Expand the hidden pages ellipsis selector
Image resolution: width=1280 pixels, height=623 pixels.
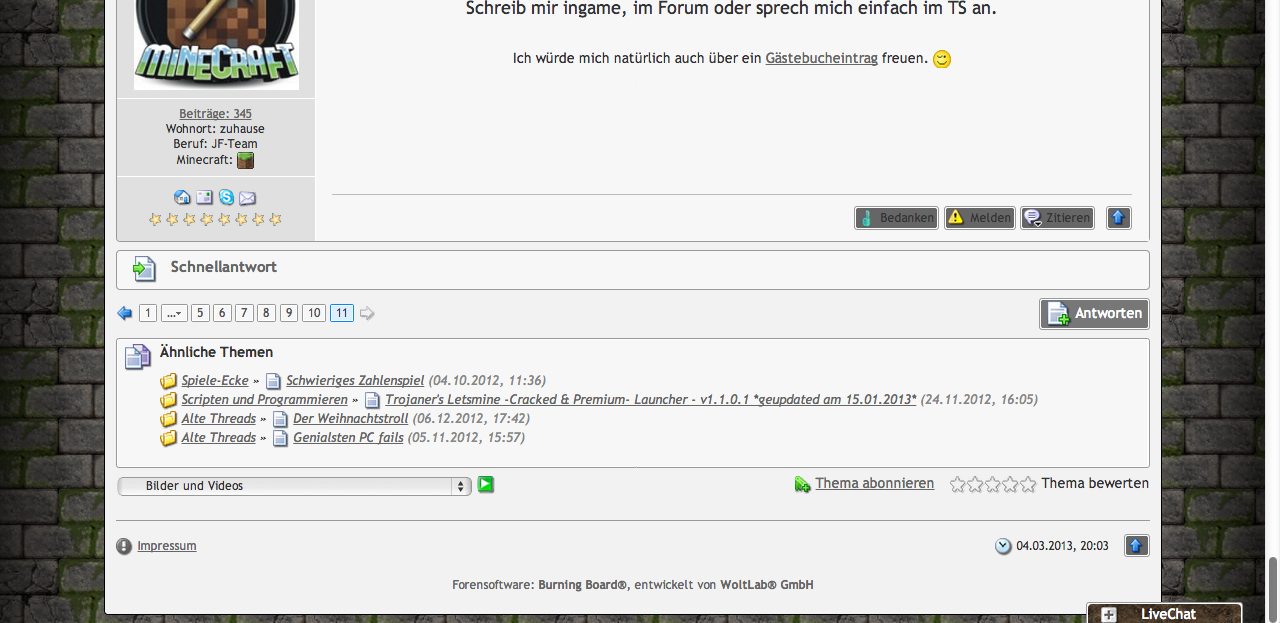[x=174, y=313]
